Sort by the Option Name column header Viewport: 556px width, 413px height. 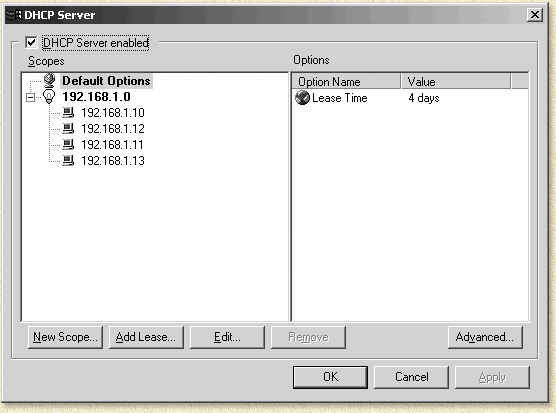click(346, 82)
